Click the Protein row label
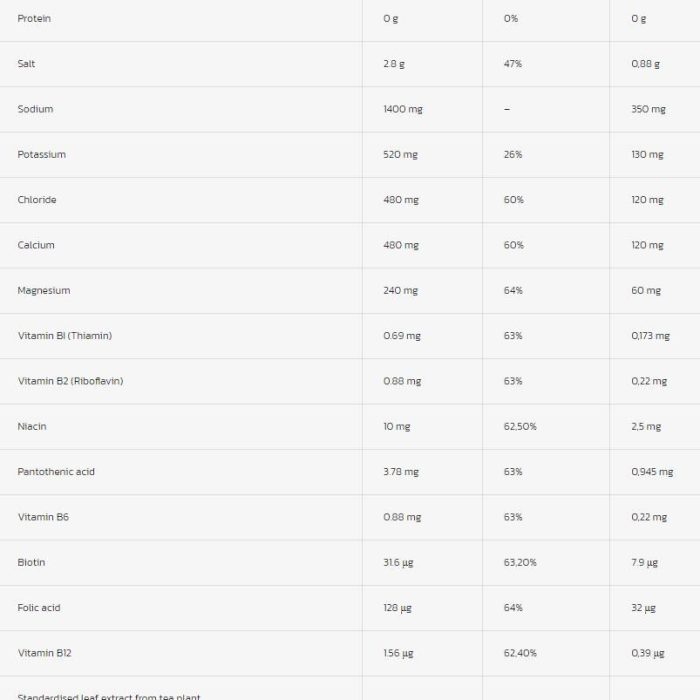Viewport: 700px width, 700px height. coord(34,19)
